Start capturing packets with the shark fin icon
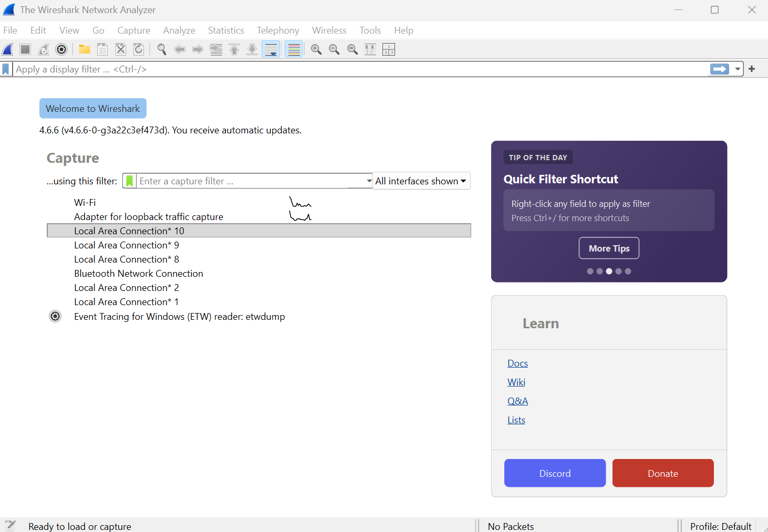768x532 pixels. (7, 49)
